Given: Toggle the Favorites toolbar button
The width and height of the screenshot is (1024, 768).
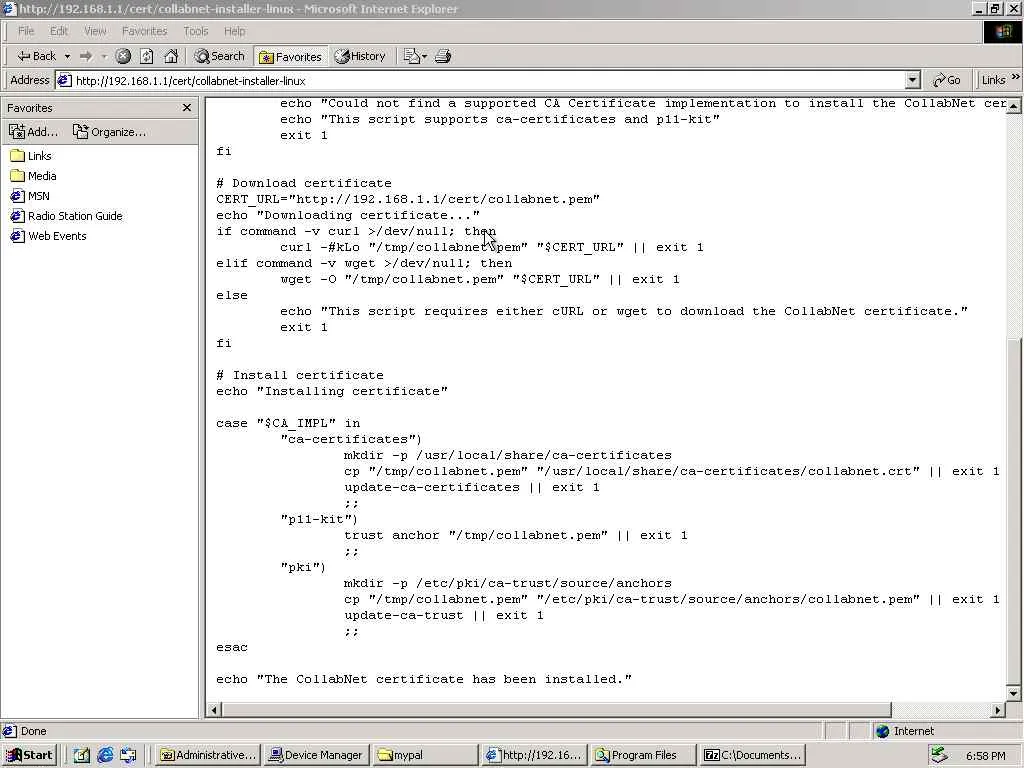Looking at the screenshot, I should coord(291,56).
